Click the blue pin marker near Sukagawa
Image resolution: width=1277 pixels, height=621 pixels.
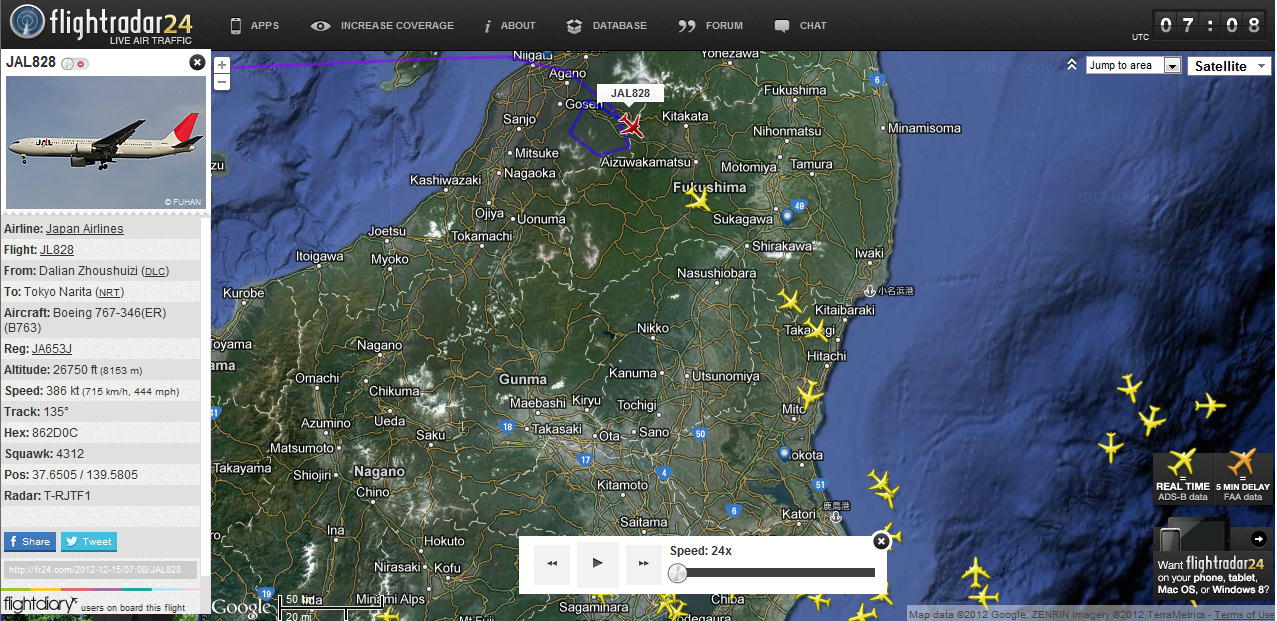[x=787, y=215]
